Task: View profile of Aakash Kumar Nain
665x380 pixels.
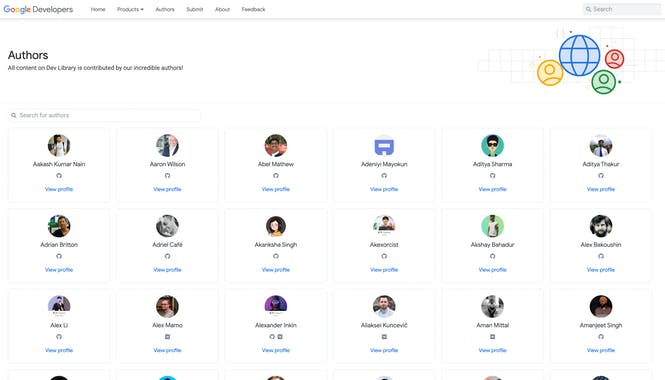Action: [59, 189]
